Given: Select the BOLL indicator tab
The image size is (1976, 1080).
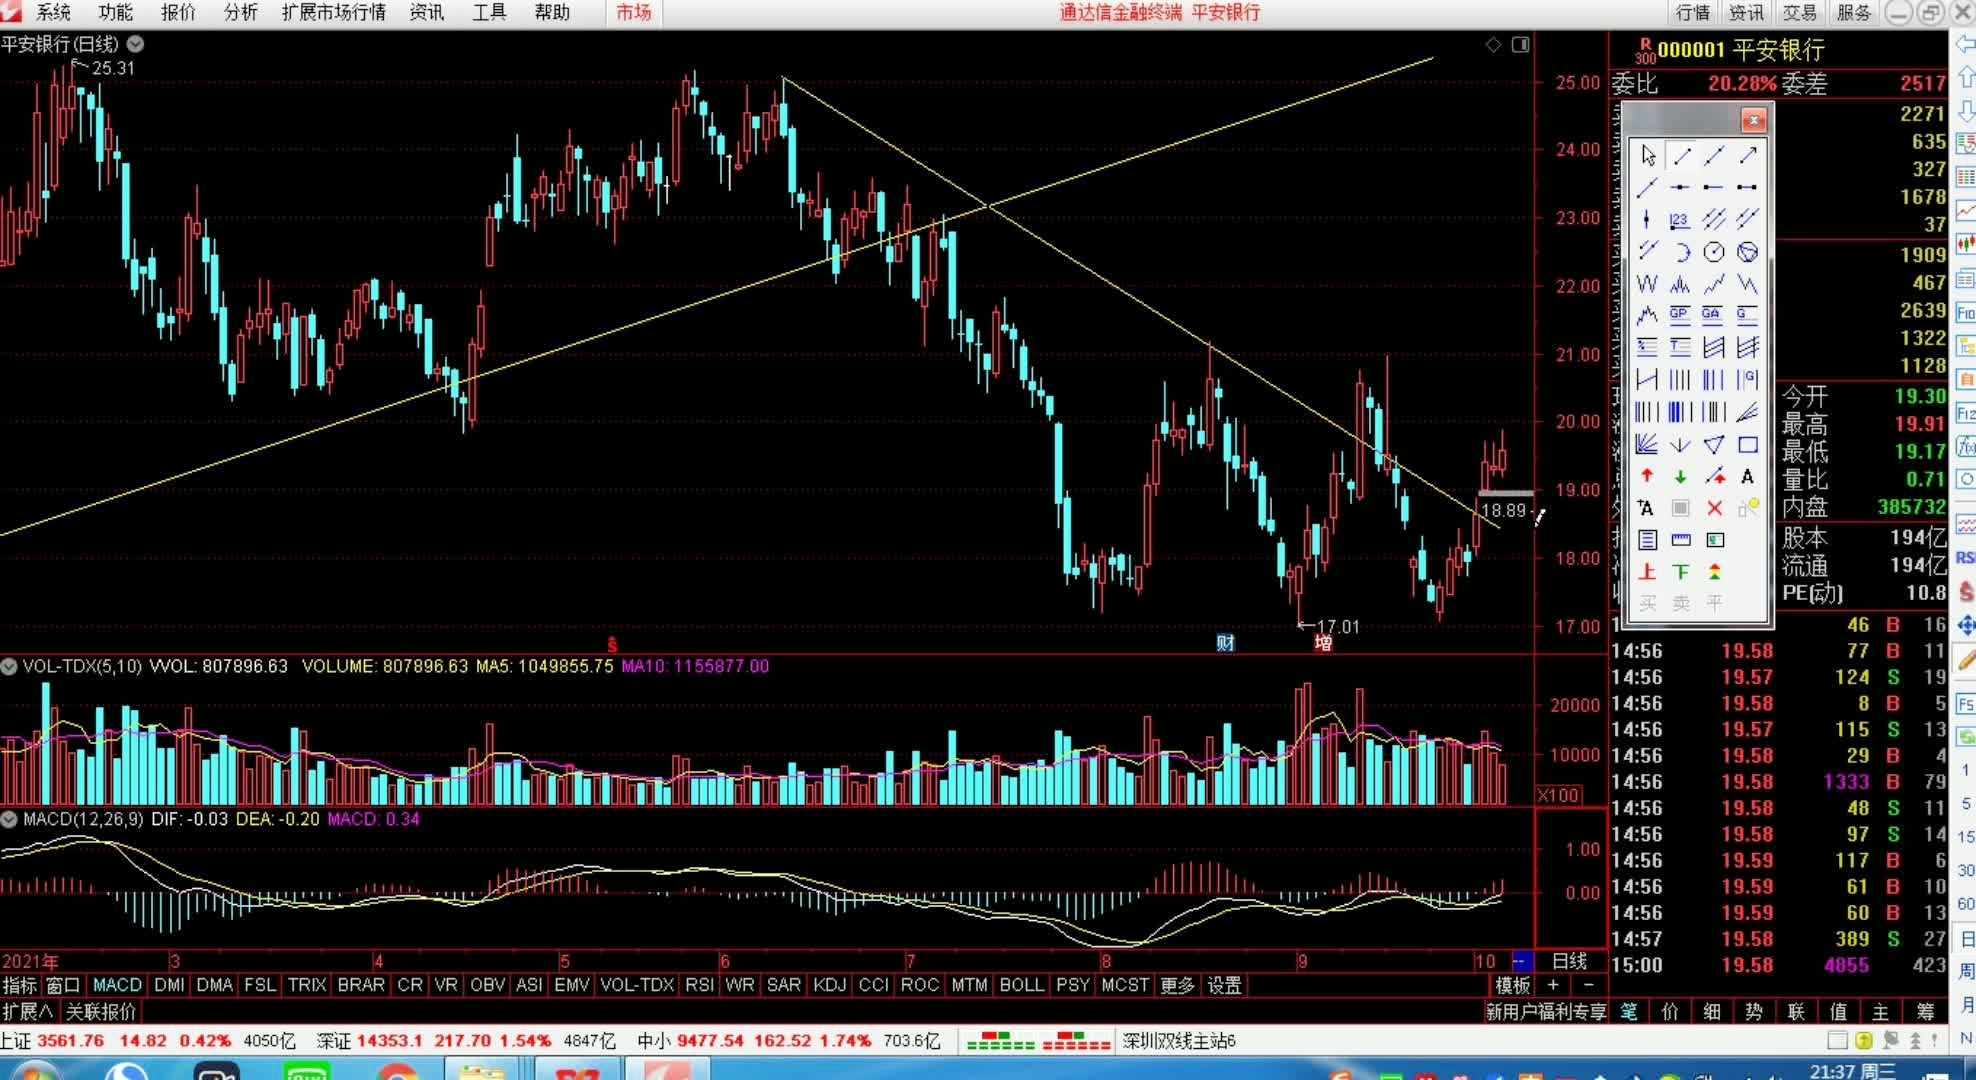Looking at the screenshot, I should click(1021, 985).
